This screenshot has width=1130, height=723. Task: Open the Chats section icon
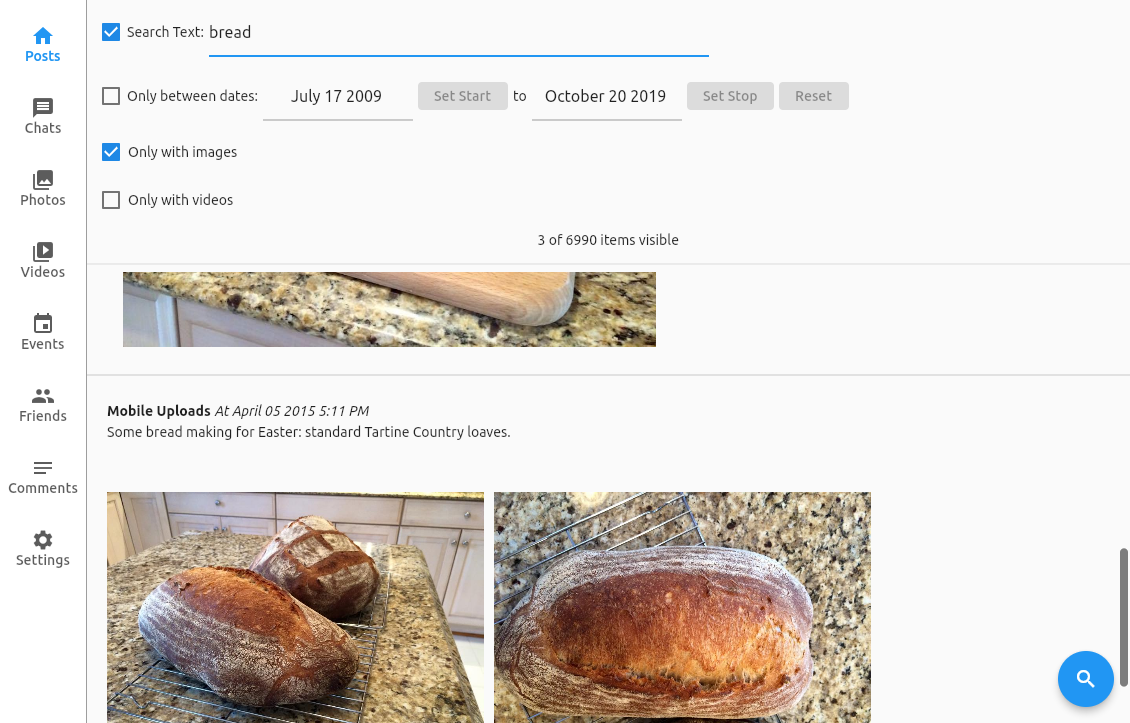pos(43,107)
